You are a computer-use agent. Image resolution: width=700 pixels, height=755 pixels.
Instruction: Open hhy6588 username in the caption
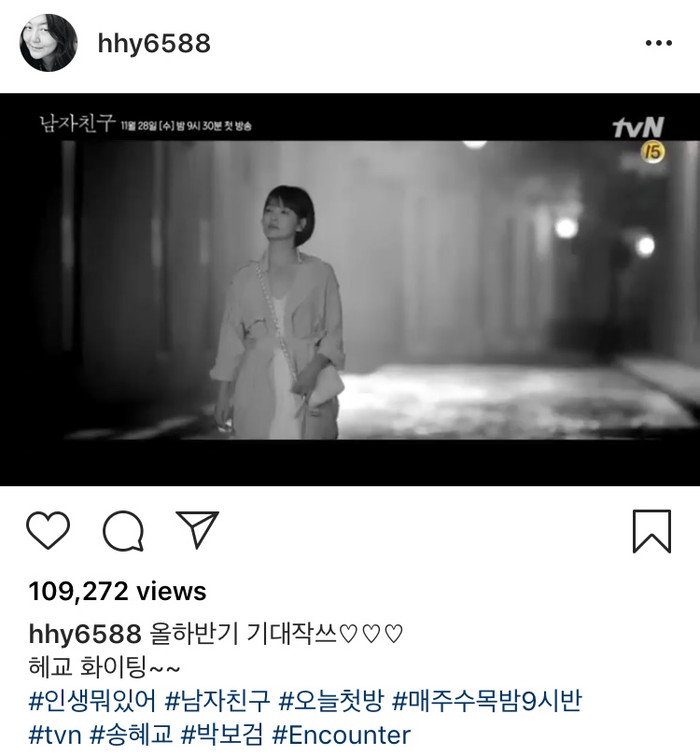[85, 633]
